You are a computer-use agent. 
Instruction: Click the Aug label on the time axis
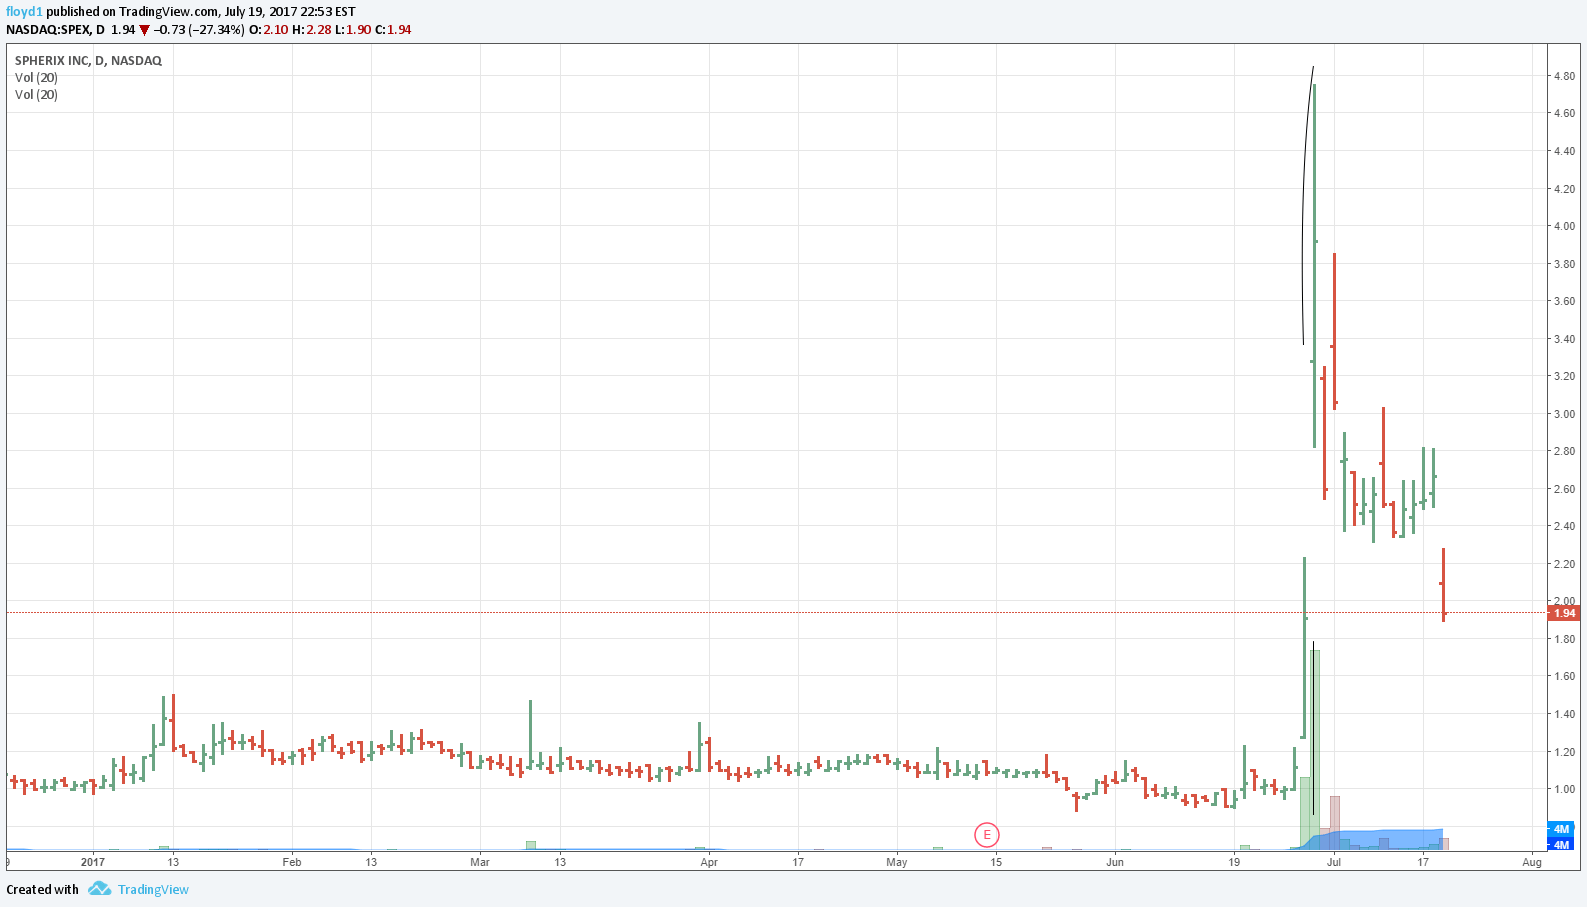(x=1532, y=862)
